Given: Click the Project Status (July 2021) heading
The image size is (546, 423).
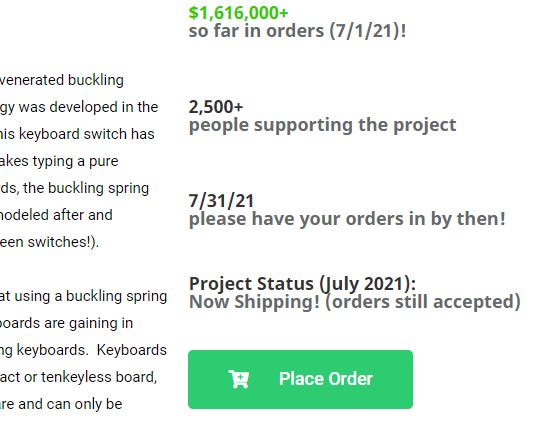Looking at the screenshot, I should point(302,284).
